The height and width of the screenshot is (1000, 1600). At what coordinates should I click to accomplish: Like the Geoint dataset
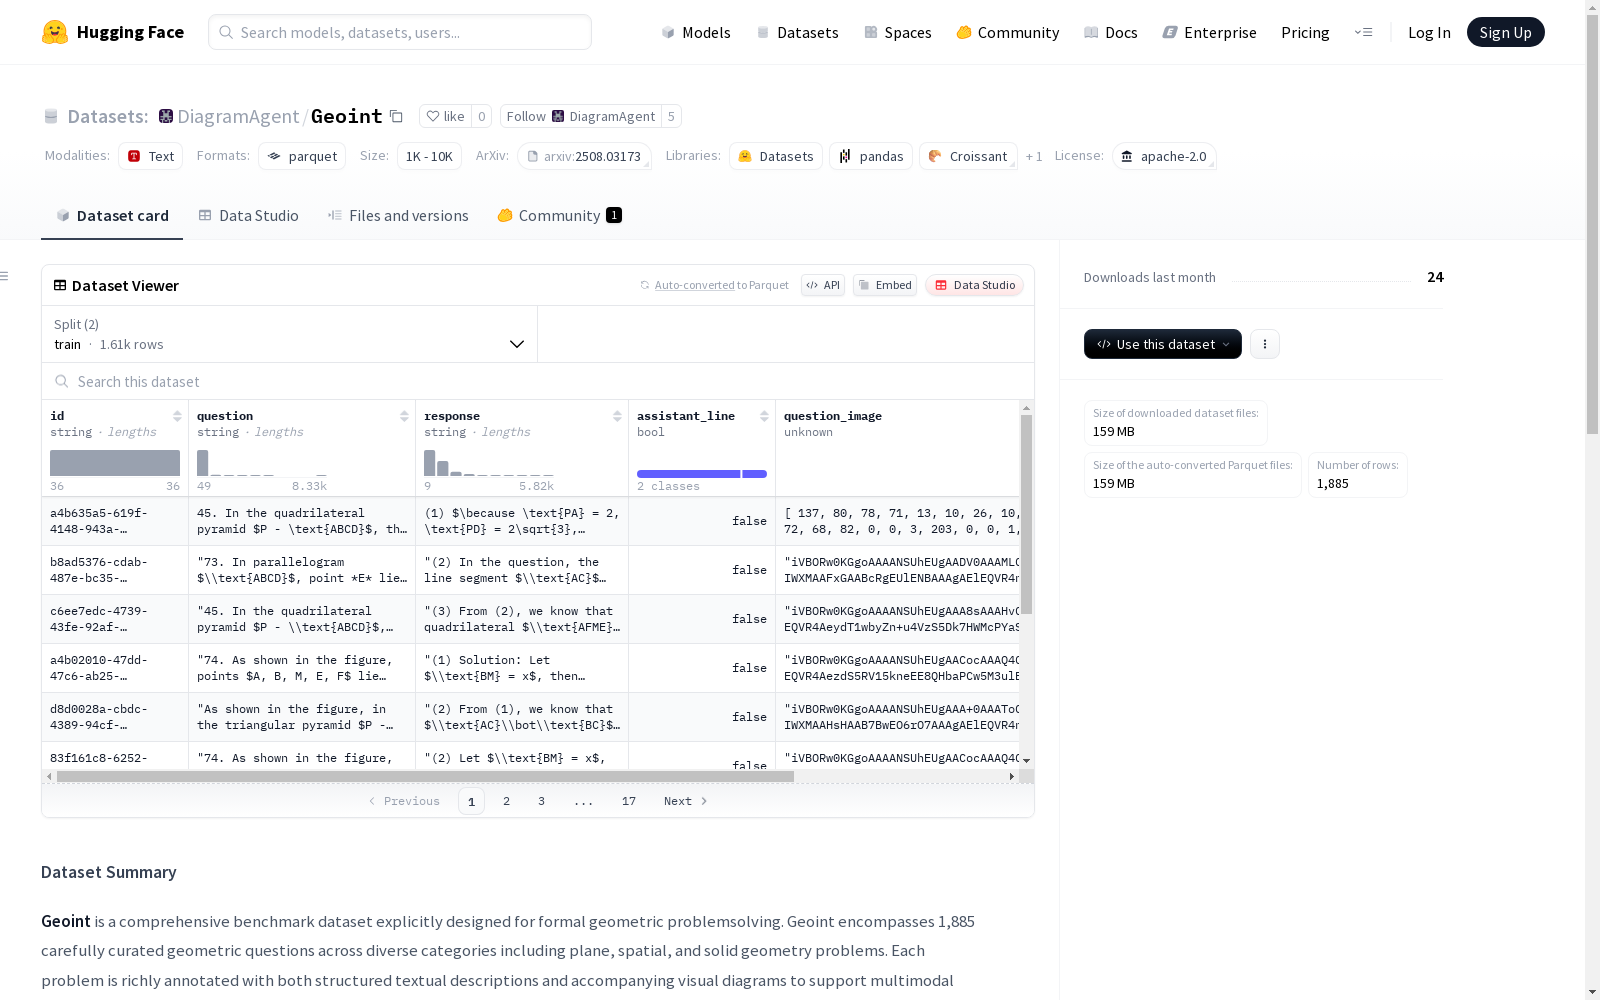click(445, 116)
